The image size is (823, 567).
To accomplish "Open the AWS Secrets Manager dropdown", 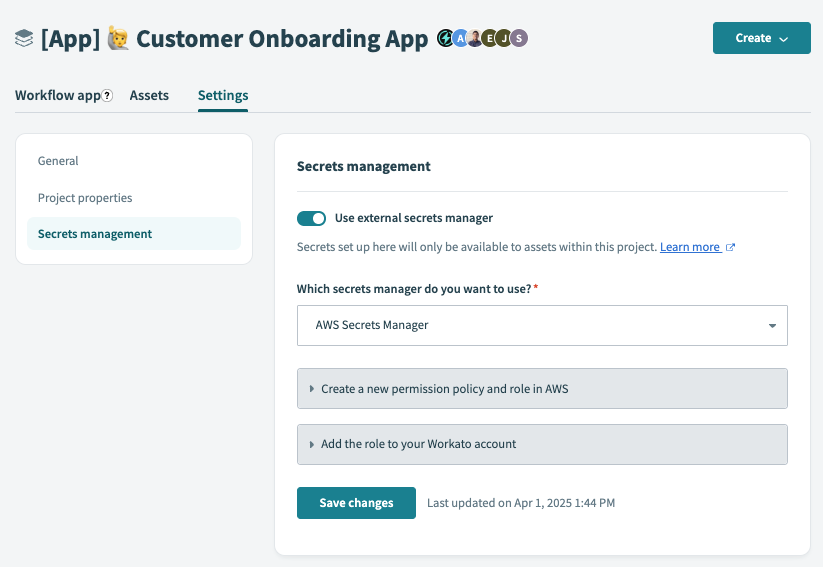I will (542, 326).
